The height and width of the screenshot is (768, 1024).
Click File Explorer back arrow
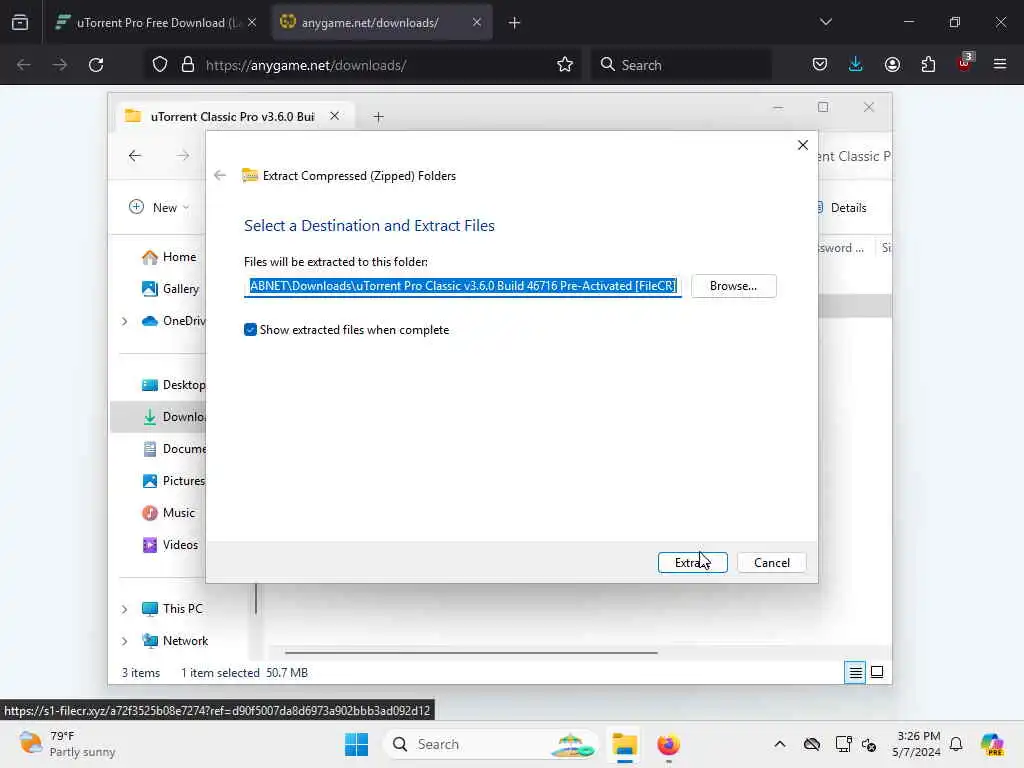tap(135, 155)
